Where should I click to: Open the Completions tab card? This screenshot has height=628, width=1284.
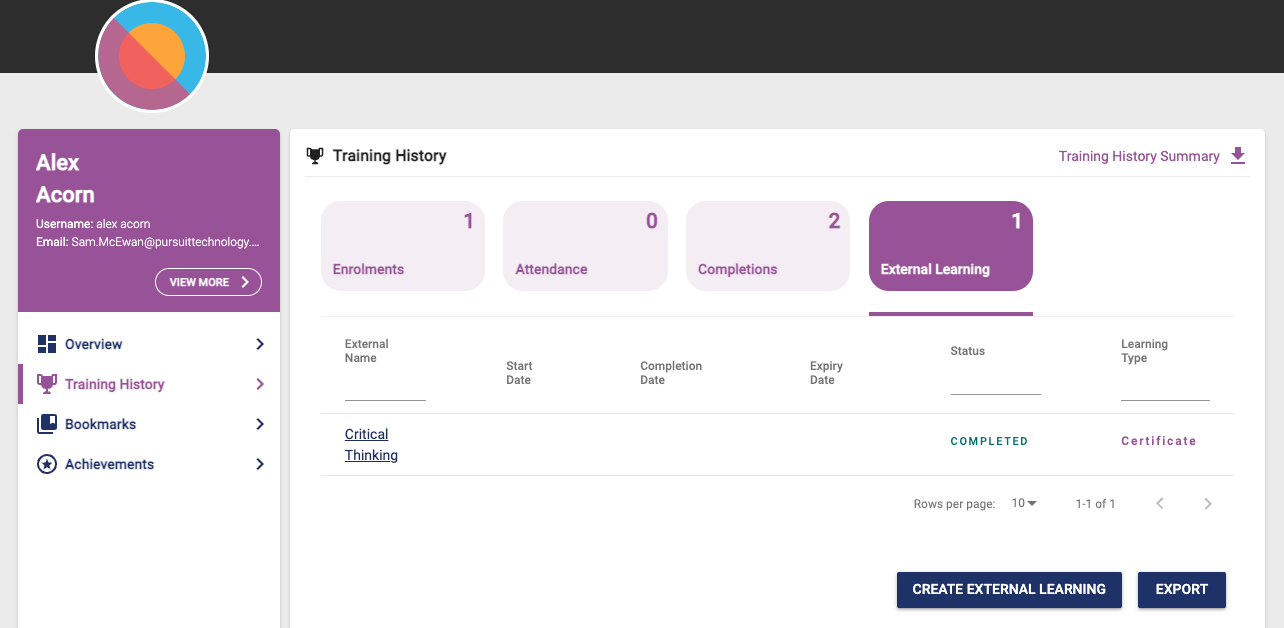(x=768, y=246)
